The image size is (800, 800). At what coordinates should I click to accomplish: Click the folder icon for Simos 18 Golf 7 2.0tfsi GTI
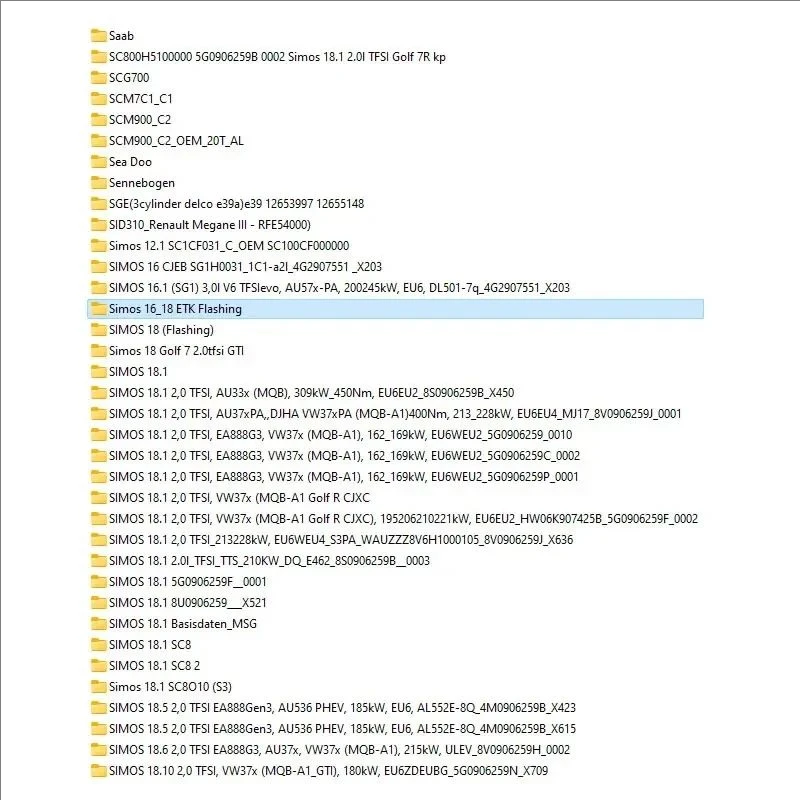(98, 351)
